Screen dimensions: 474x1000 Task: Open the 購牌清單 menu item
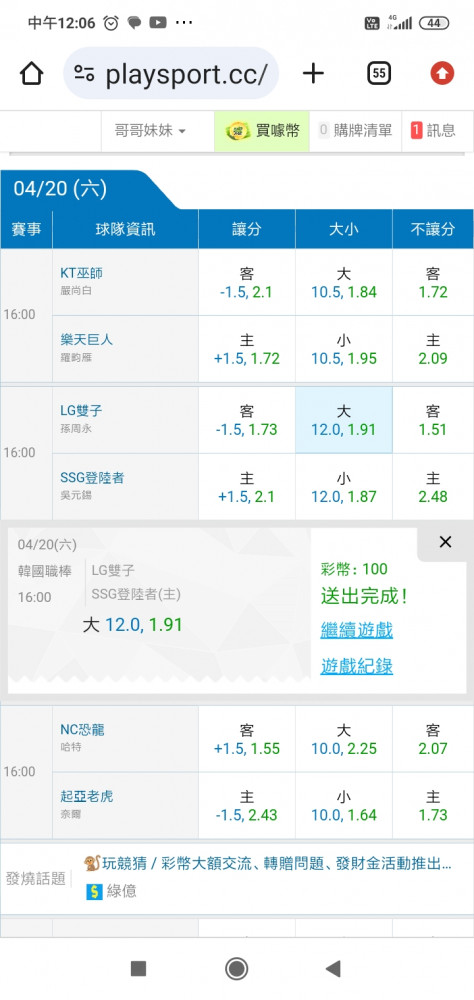pyautogui.click(x=355, y=131)
